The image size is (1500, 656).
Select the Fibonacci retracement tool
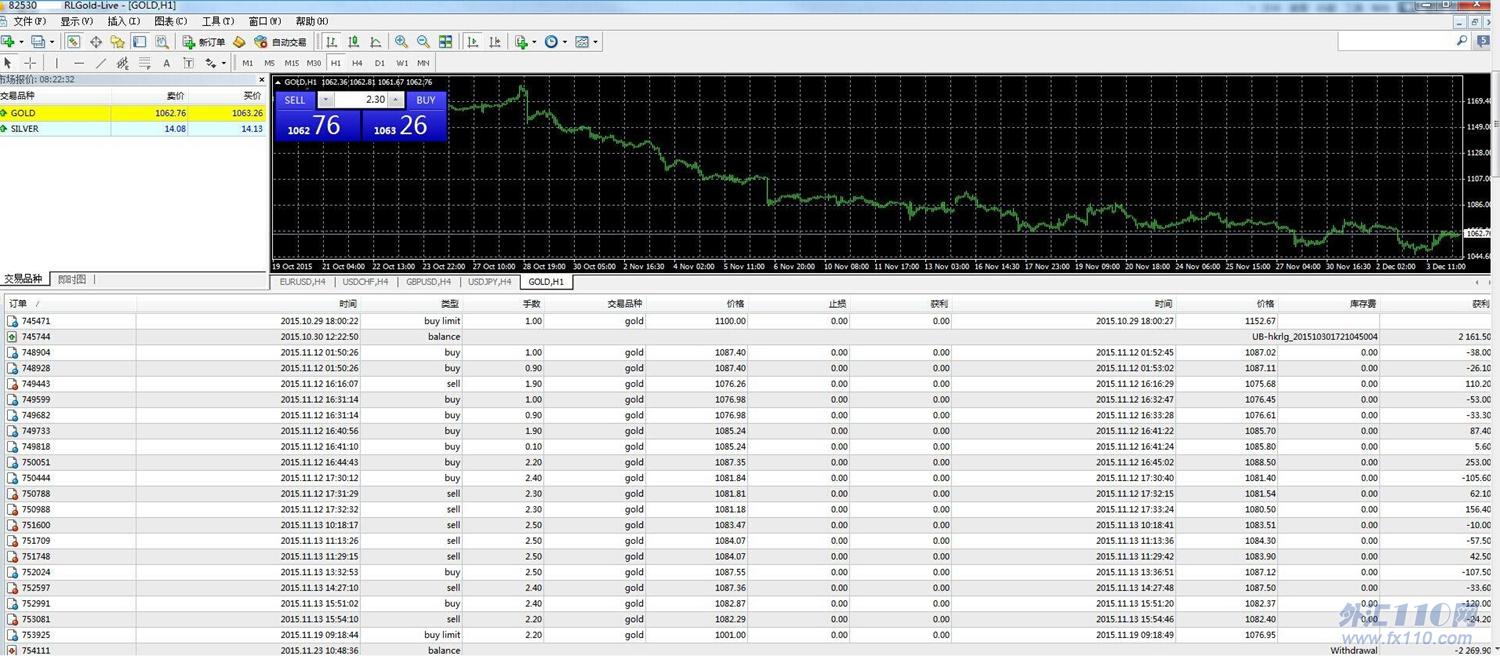click(145, 63)
